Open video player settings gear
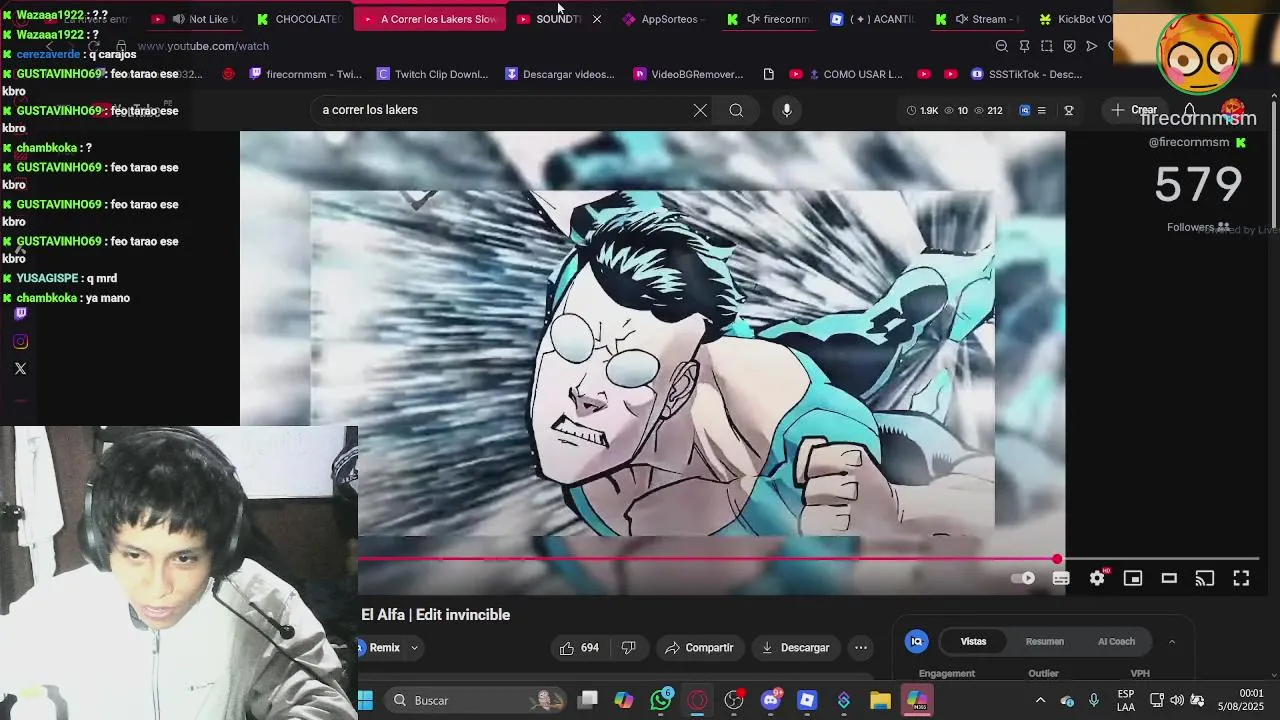The width and height of the screenshot is (1280, 720). (1097, 578)
